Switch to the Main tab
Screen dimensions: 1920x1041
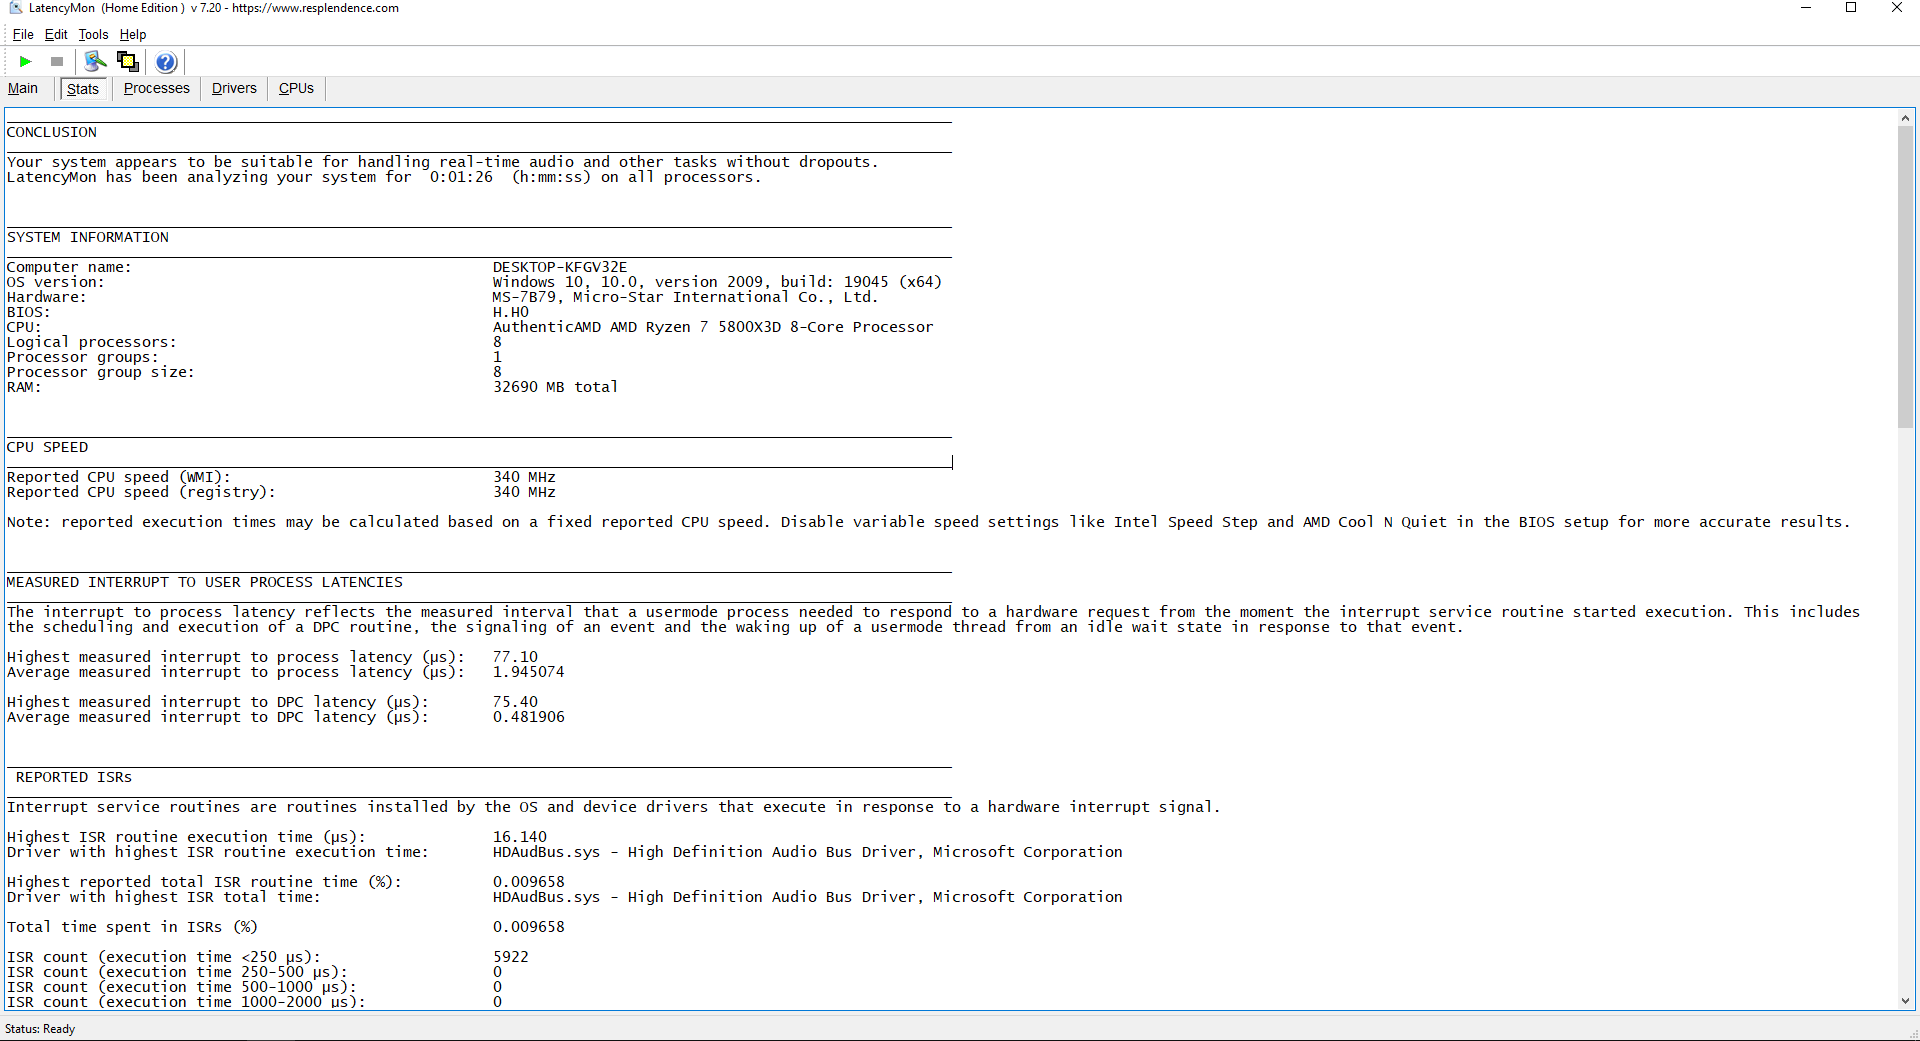pos(23,88)
